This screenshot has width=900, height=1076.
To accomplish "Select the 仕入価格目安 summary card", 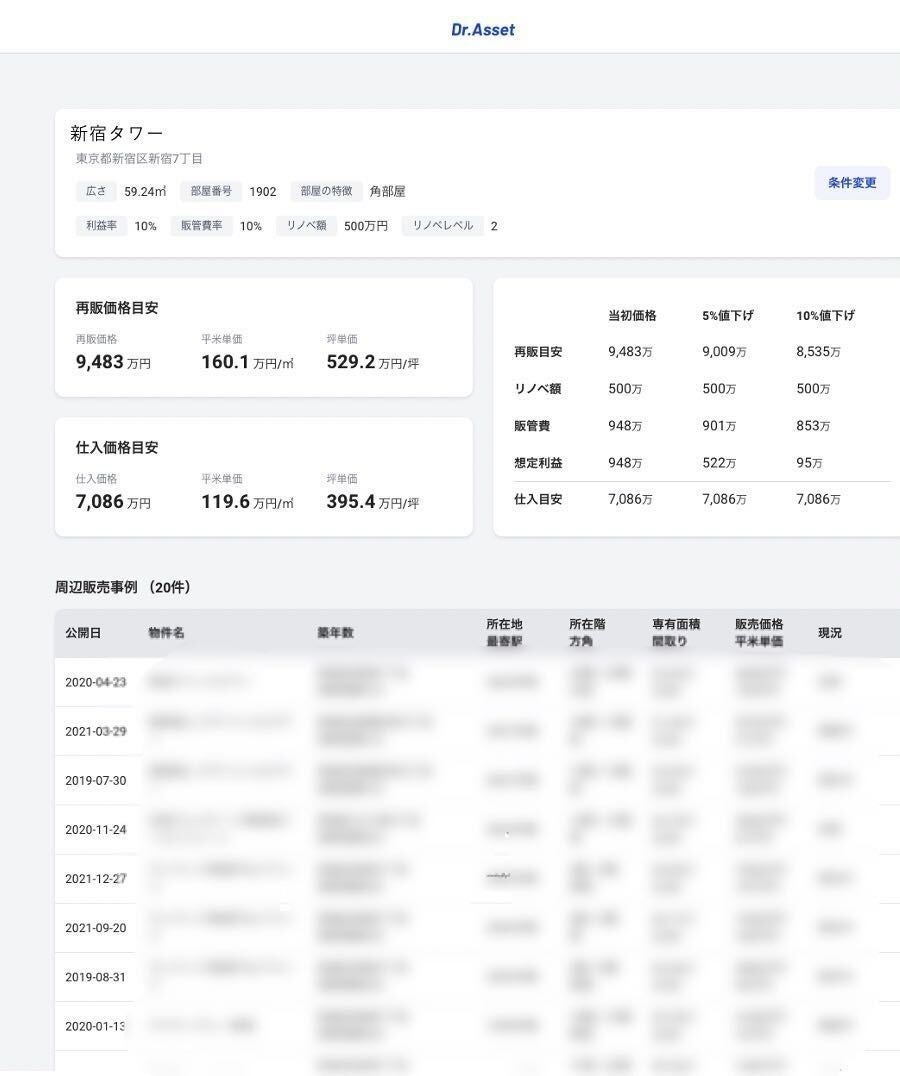I will coord(263,476).
